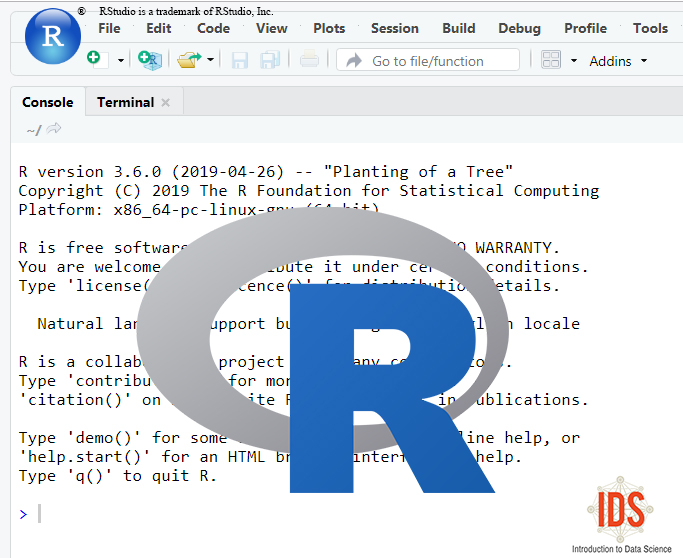Click the Save All documents icon
This screenshot has height=558, width=683.
point(270,60)
